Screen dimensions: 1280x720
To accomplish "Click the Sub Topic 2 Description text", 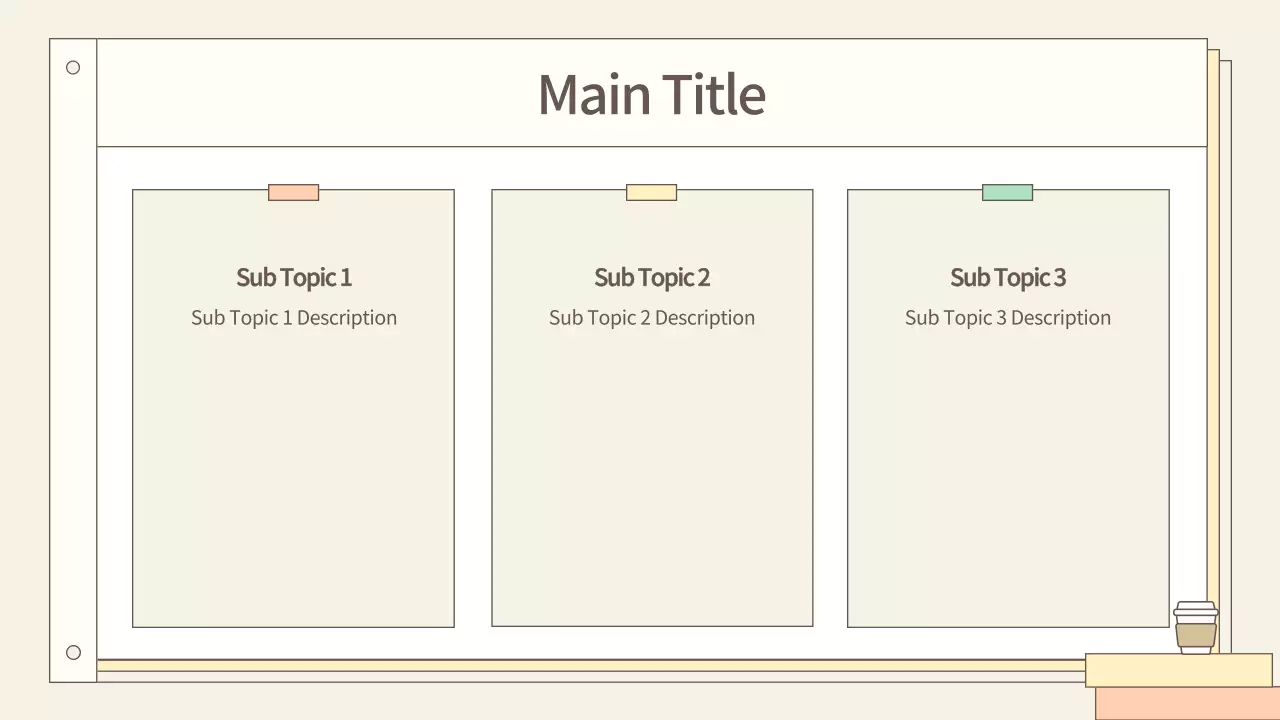I will (651, 318).
